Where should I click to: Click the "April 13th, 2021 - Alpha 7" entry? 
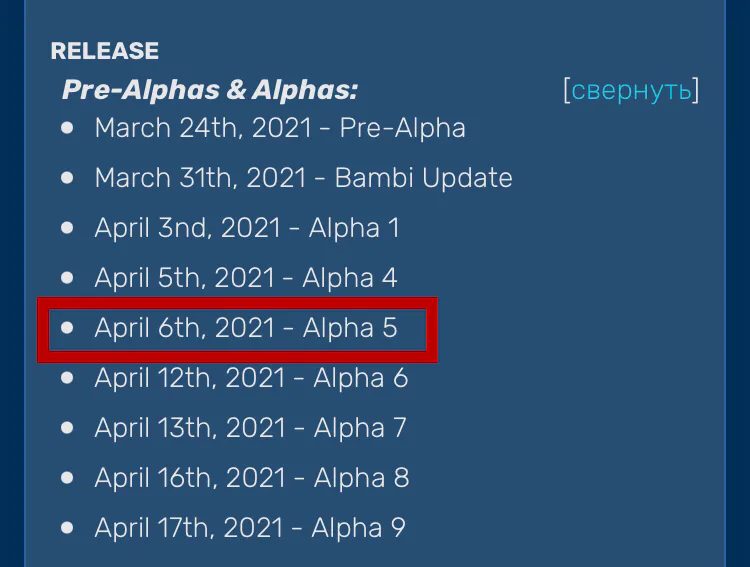pyautogui.click(x=250, y=428)
